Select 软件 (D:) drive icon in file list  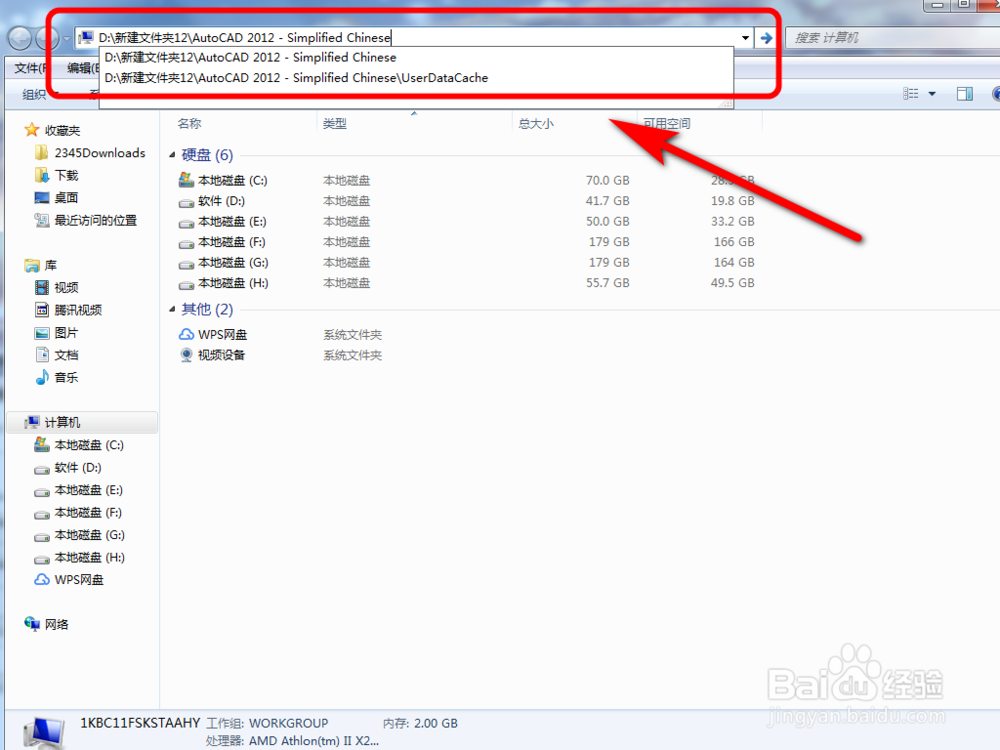[186, 202]
